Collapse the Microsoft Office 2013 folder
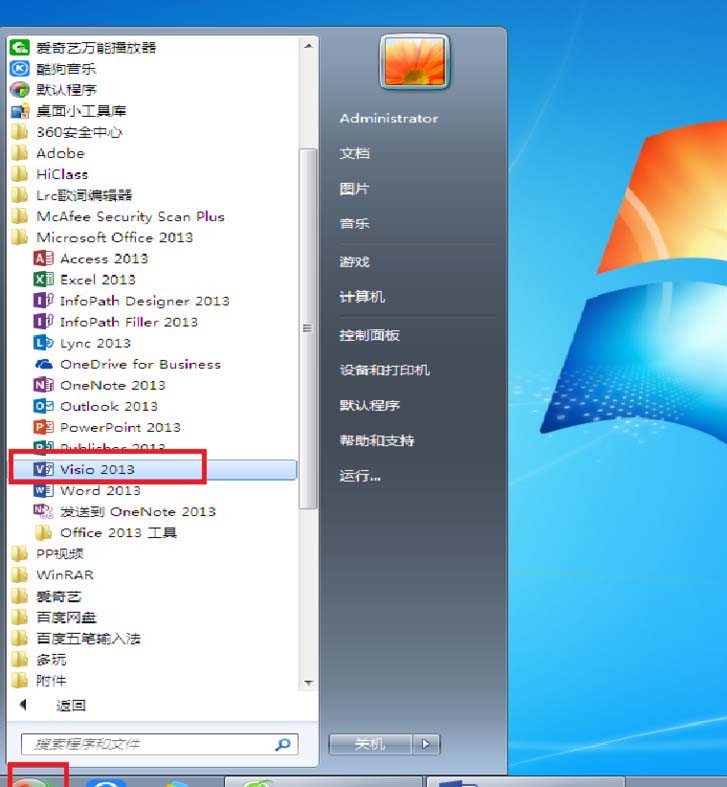727x787 pixels. tap(102, 237)
